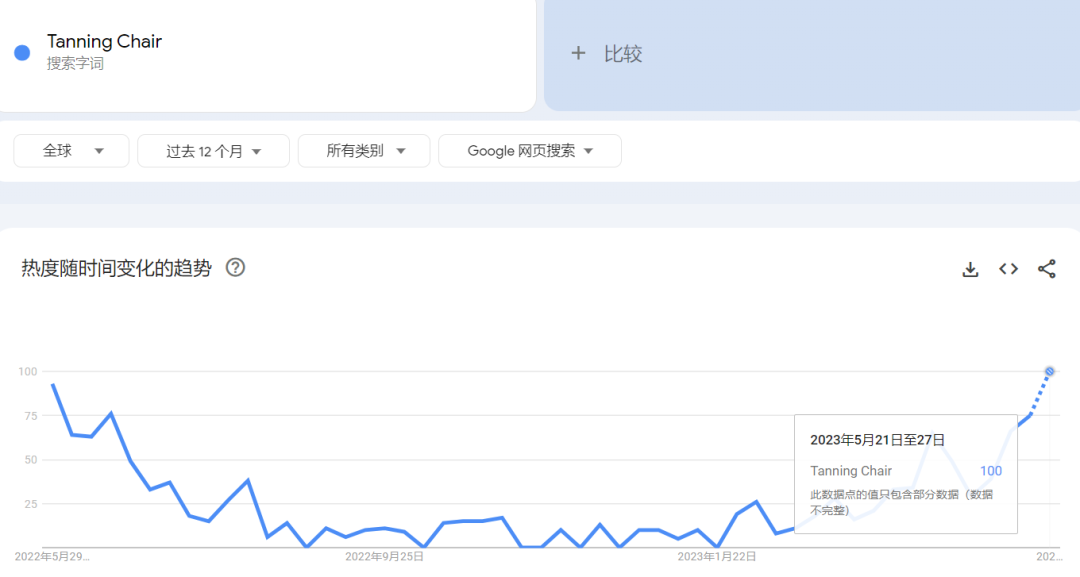Click the highlighted peak data point at 100
1080x577 pixels.
tap(1050, 371)
